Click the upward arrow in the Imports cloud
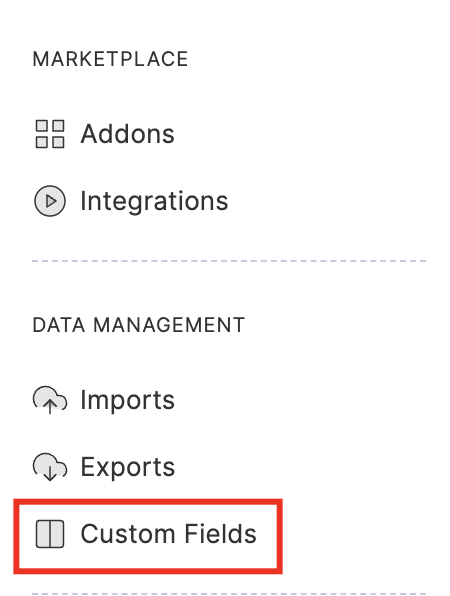Screen dimensions: 450x596 pyautogui.click(x=50, y=407)
